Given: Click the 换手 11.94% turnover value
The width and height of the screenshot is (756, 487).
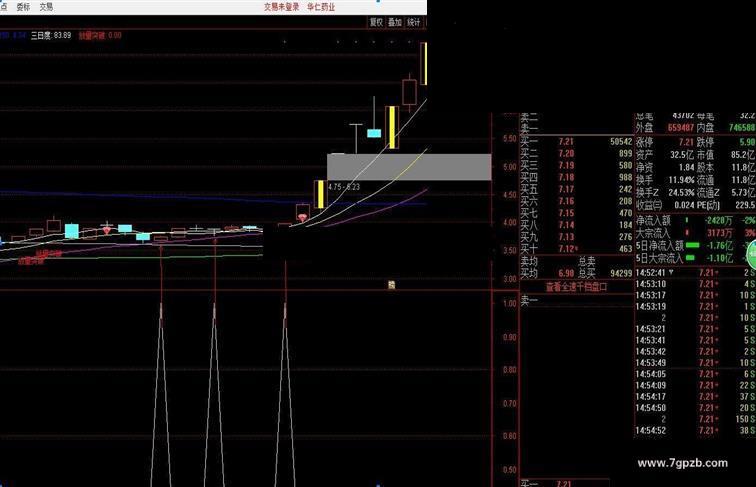Looking at the screenshot, I should (x=681, y=180).
